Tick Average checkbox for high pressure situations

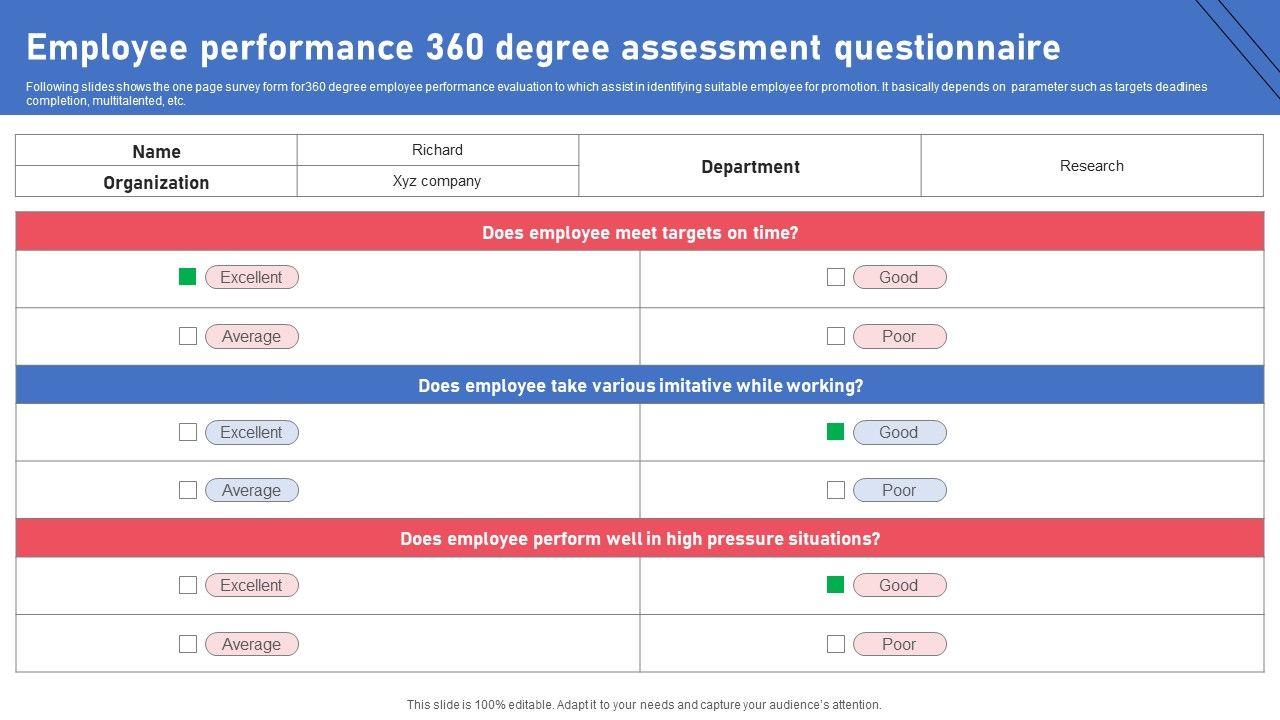(x=187, y=644)
